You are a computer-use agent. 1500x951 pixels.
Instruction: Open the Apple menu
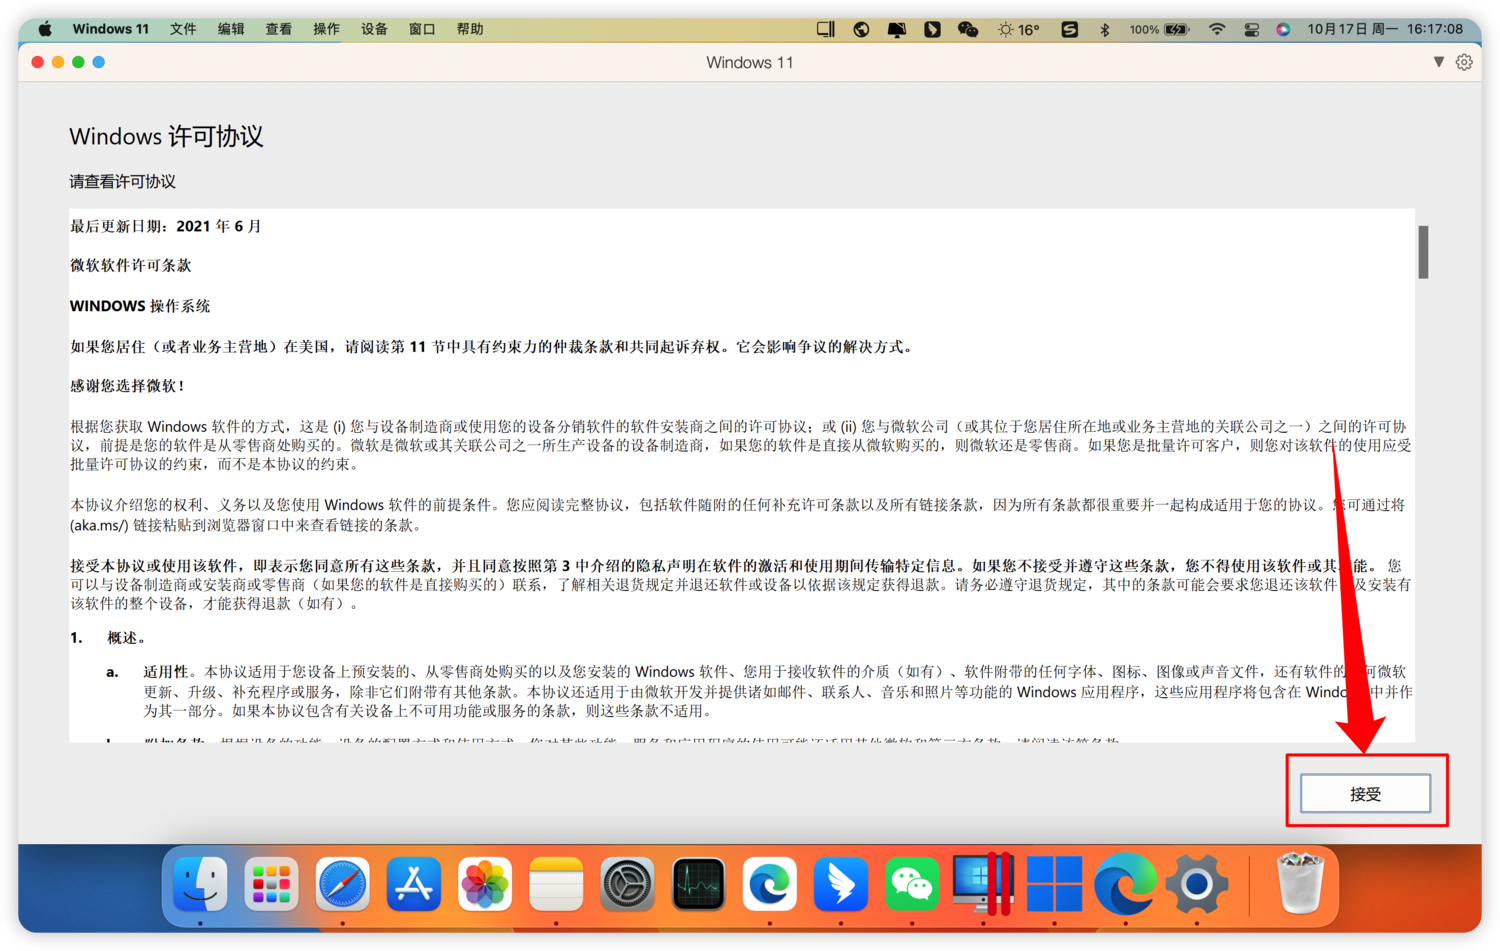[45, 29]
